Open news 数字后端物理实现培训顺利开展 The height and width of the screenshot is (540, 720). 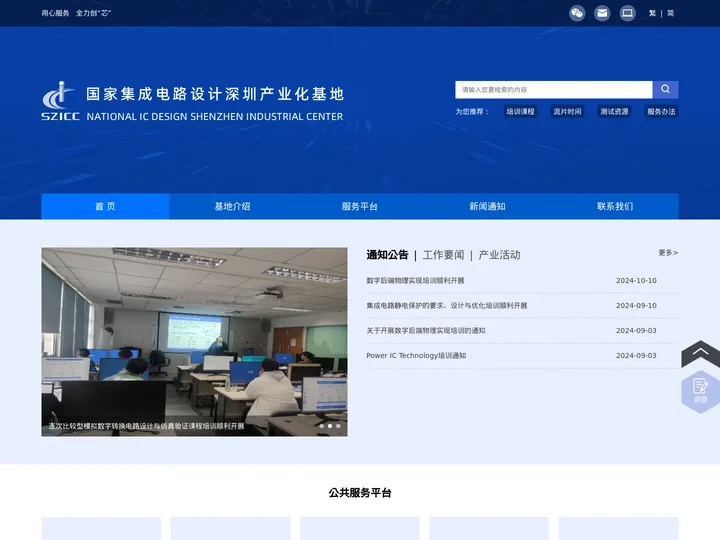pos(415,281)
